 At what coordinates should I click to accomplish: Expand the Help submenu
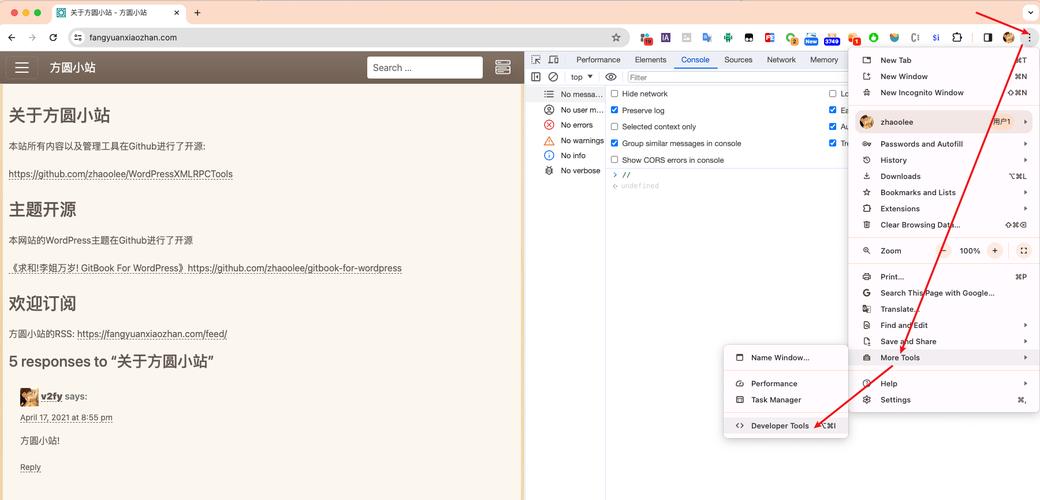(x=944, y=383)
